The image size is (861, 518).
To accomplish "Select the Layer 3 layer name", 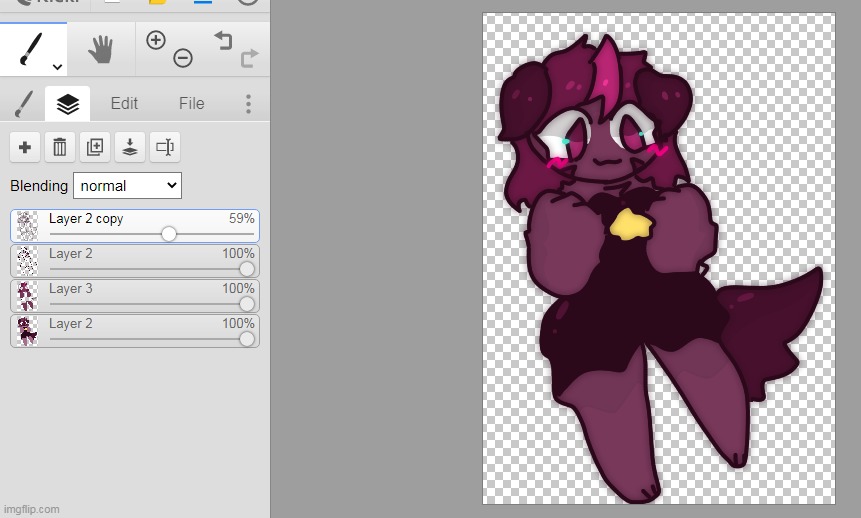I will (x=71, y=288).
